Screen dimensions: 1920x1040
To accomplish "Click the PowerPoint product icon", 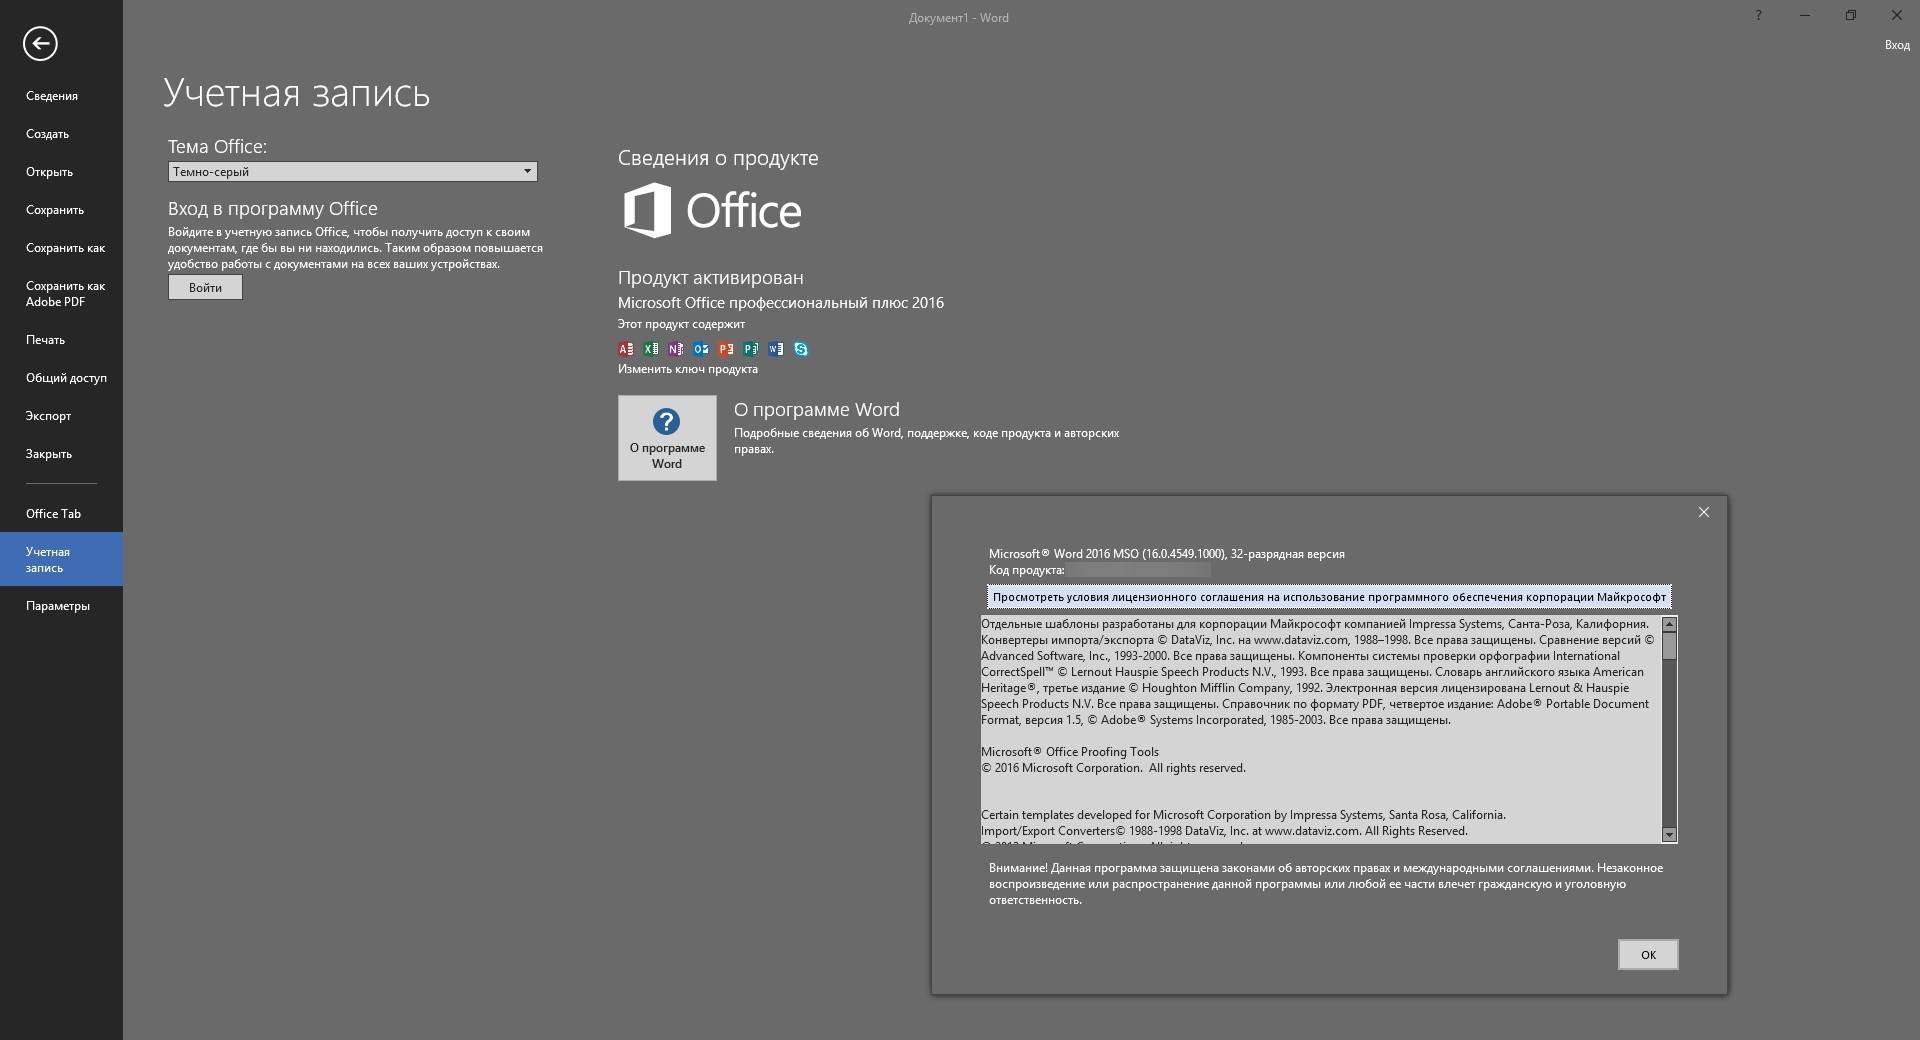I will (x=726, y=349).
